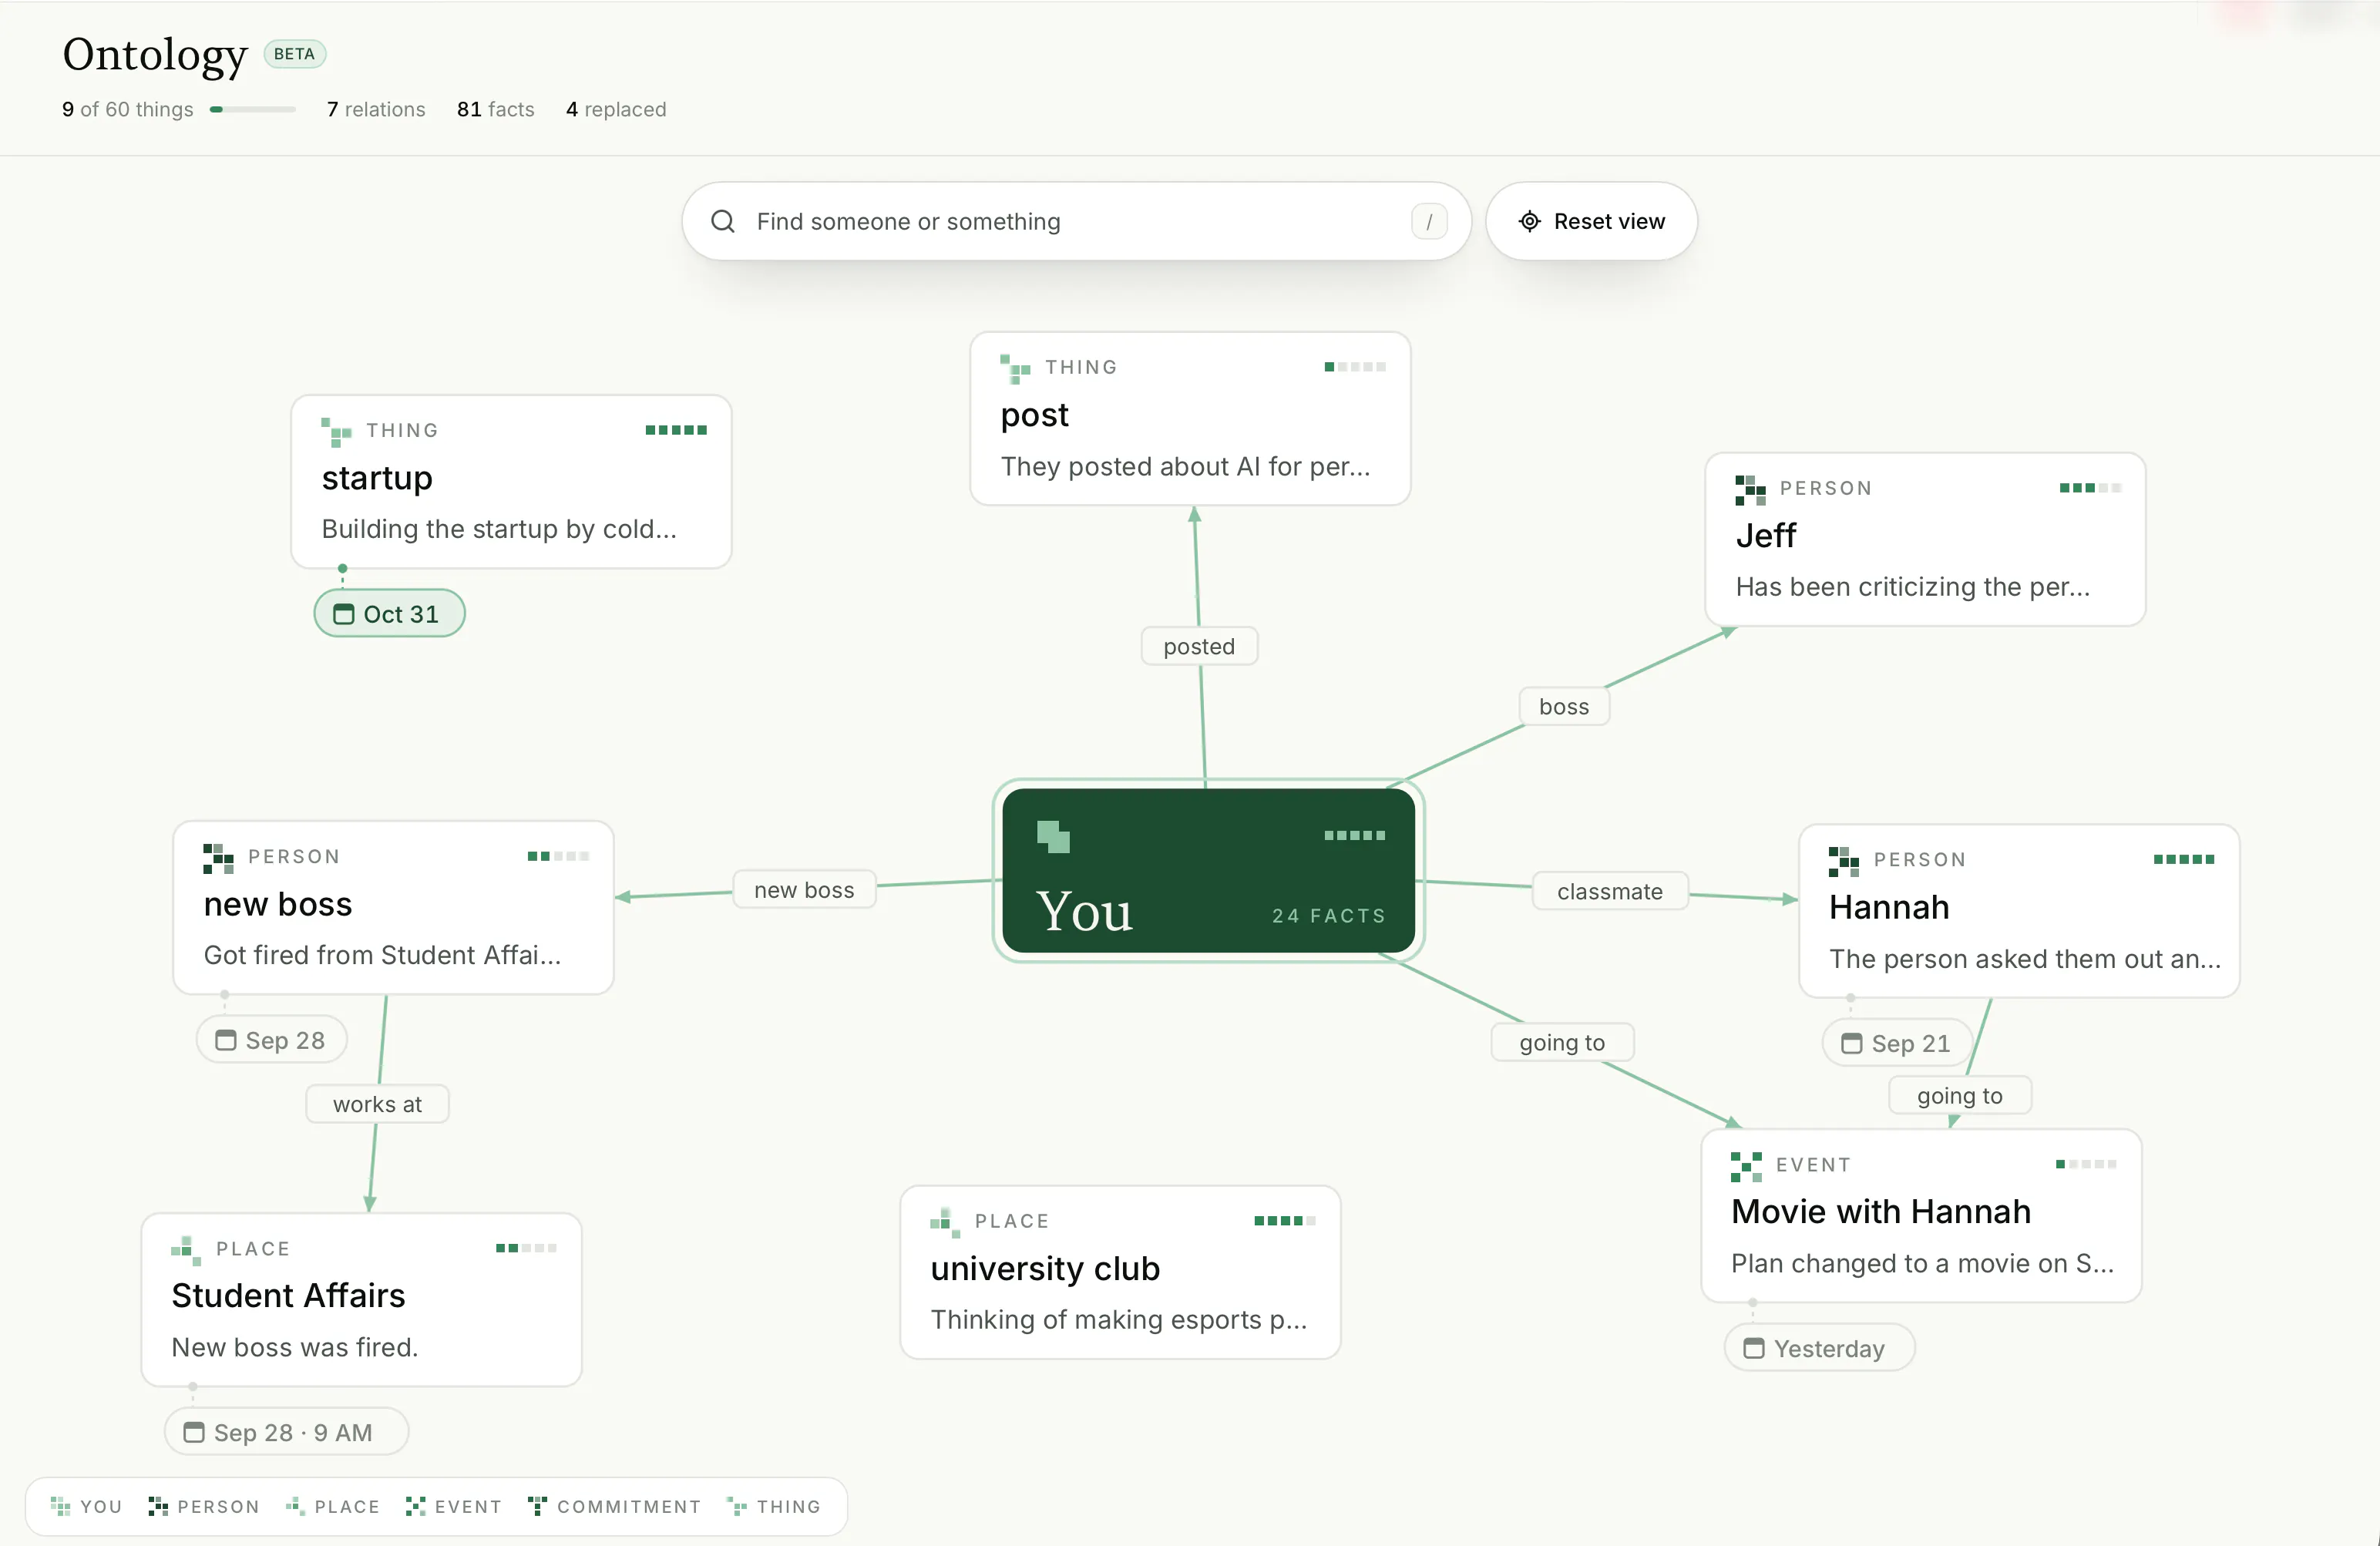Click the EVENT icon on Movie with Hannah

point(1746,1166)
